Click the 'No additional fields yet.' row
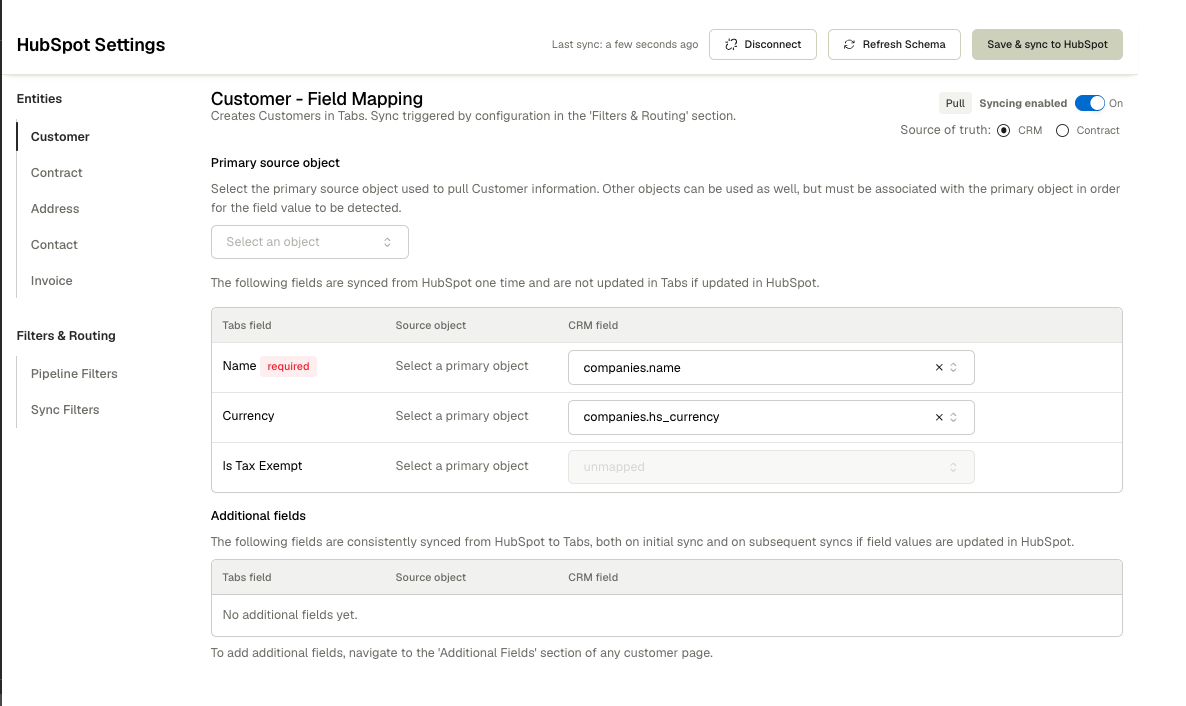 (666, 615)
